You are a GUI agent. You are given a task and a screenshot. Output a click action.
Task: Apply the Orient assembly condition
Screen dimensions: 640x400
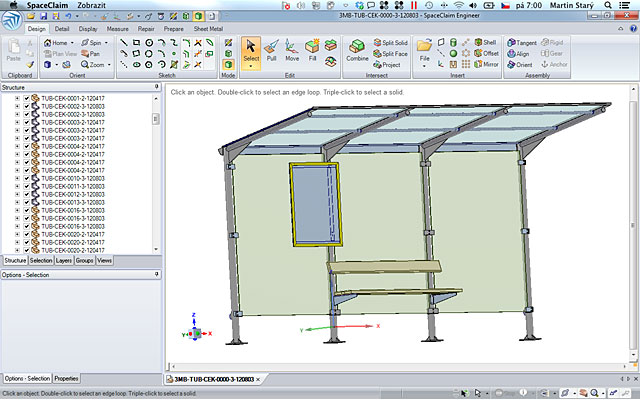(520, 64)
